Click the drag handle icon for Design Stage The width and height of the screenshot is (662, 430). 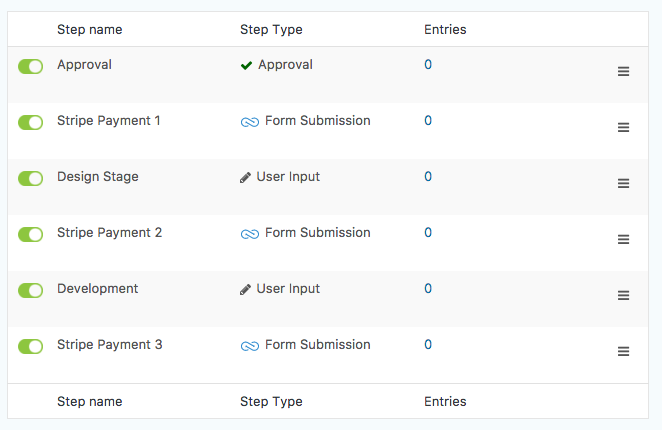pos(623,183)
